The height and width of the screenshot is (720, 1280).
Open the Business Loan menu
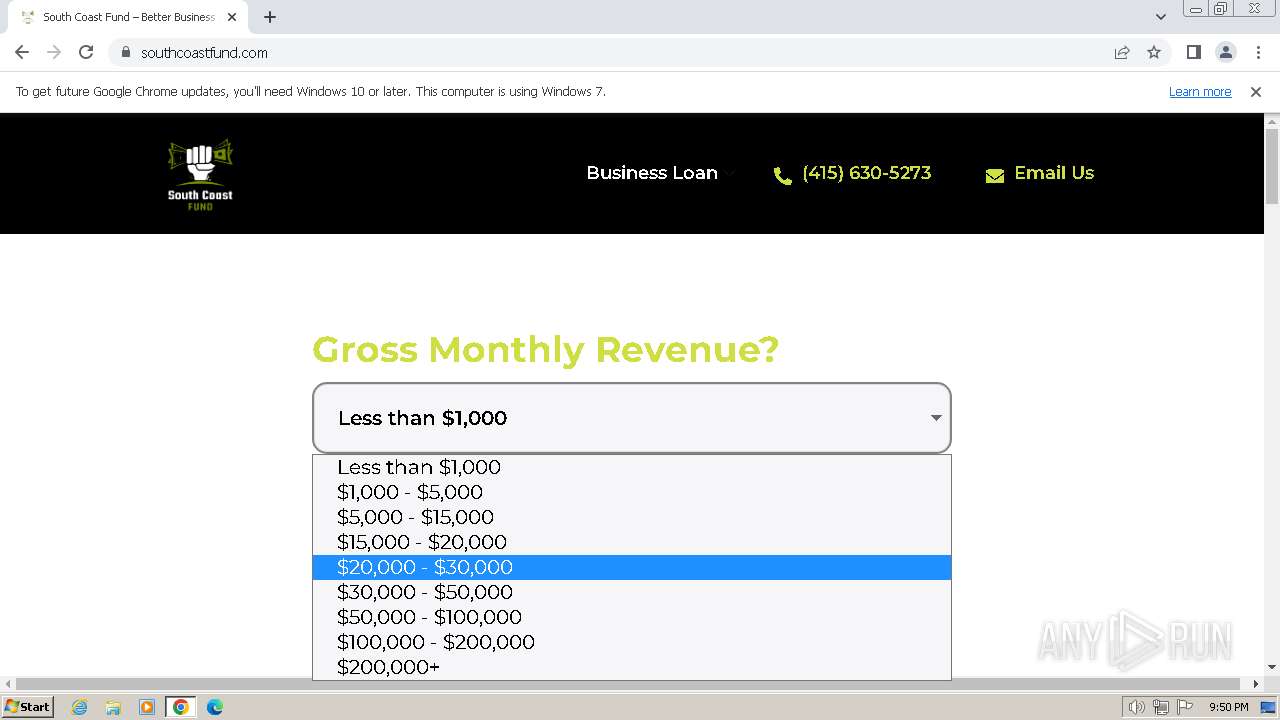coord(652,173)
